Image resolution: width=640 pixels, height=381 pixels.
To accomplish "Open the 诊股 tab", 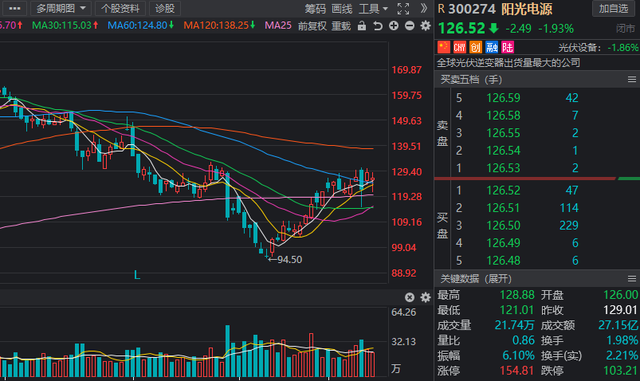I will (x=164, y=8).
